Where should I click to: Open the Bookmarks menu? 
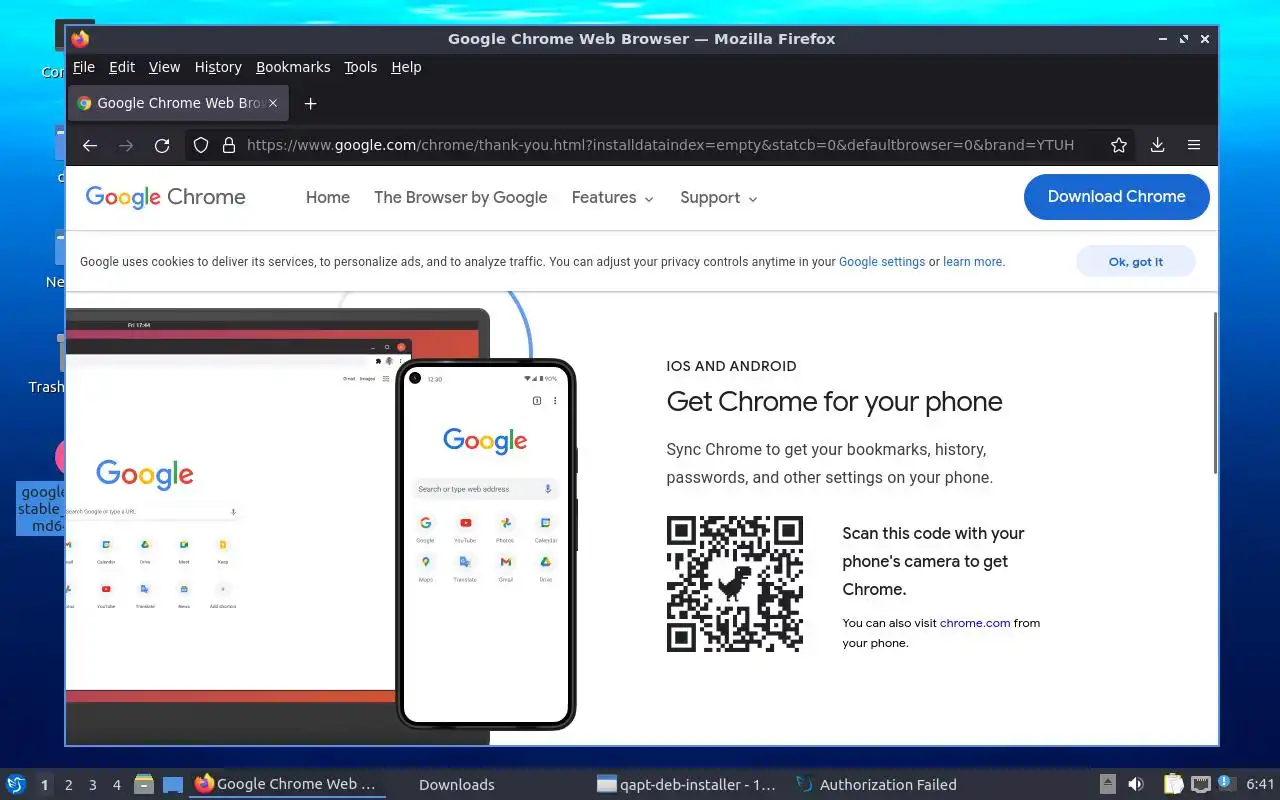pos(293,67)
